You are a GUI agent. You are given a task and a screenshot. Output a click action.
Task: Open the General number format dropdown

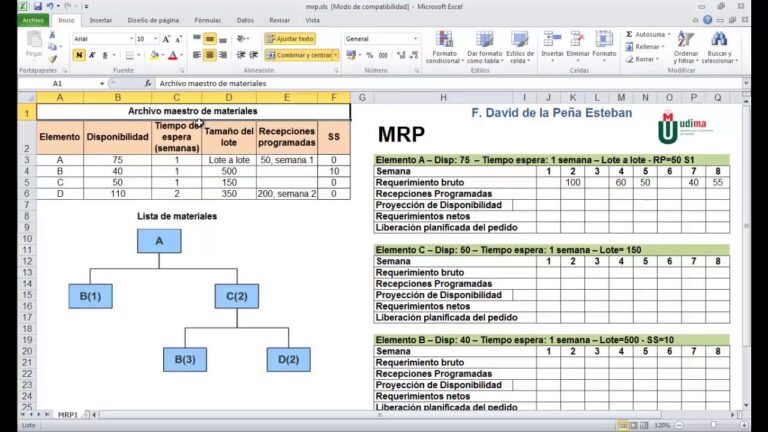point(414,39)
